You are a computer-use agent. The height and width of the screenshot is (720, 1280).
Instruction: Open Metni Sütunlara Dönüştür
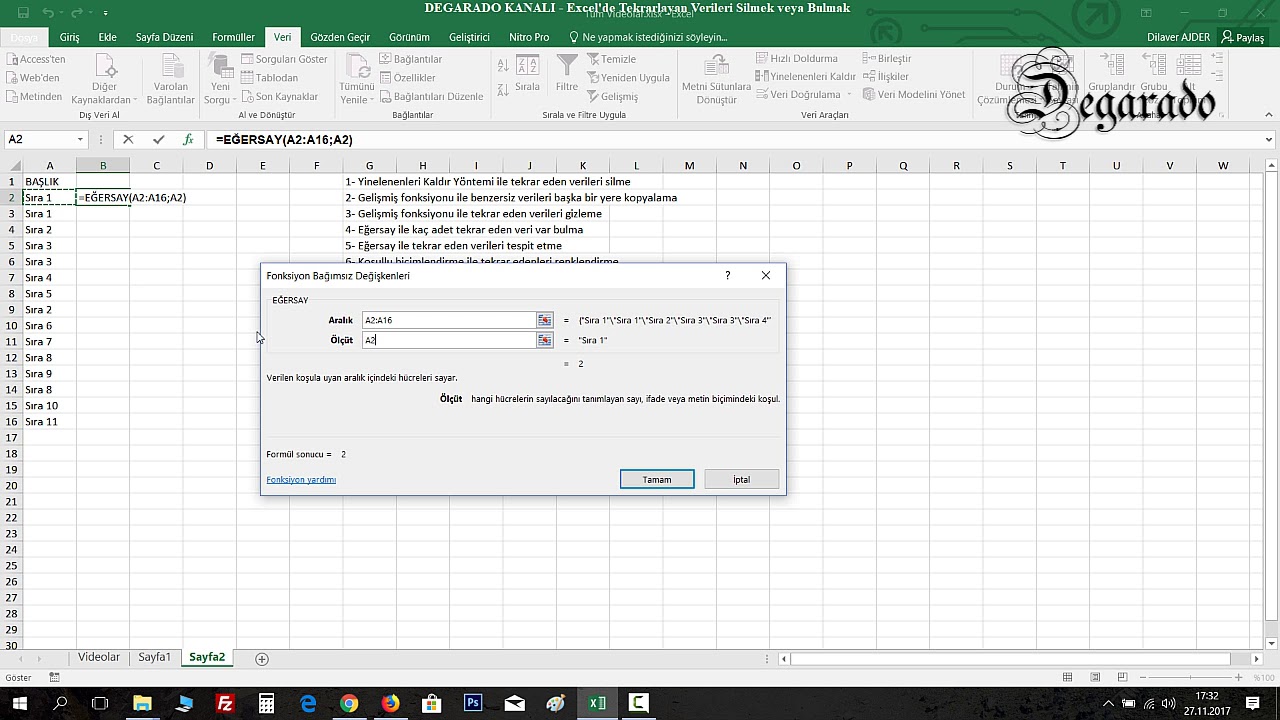[716, 78]
